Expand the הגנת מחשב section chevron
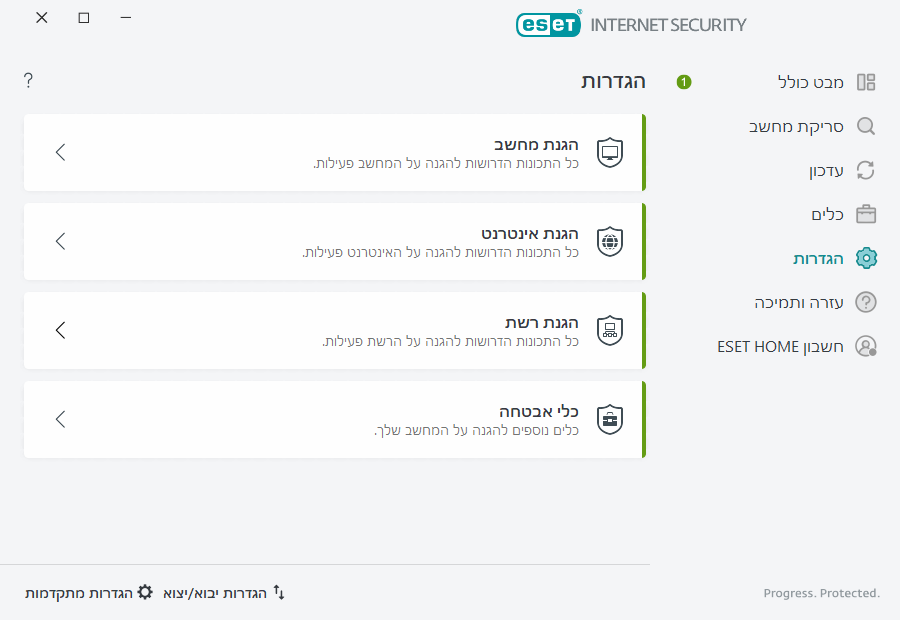900x620 pixels. tap(61, 152)
